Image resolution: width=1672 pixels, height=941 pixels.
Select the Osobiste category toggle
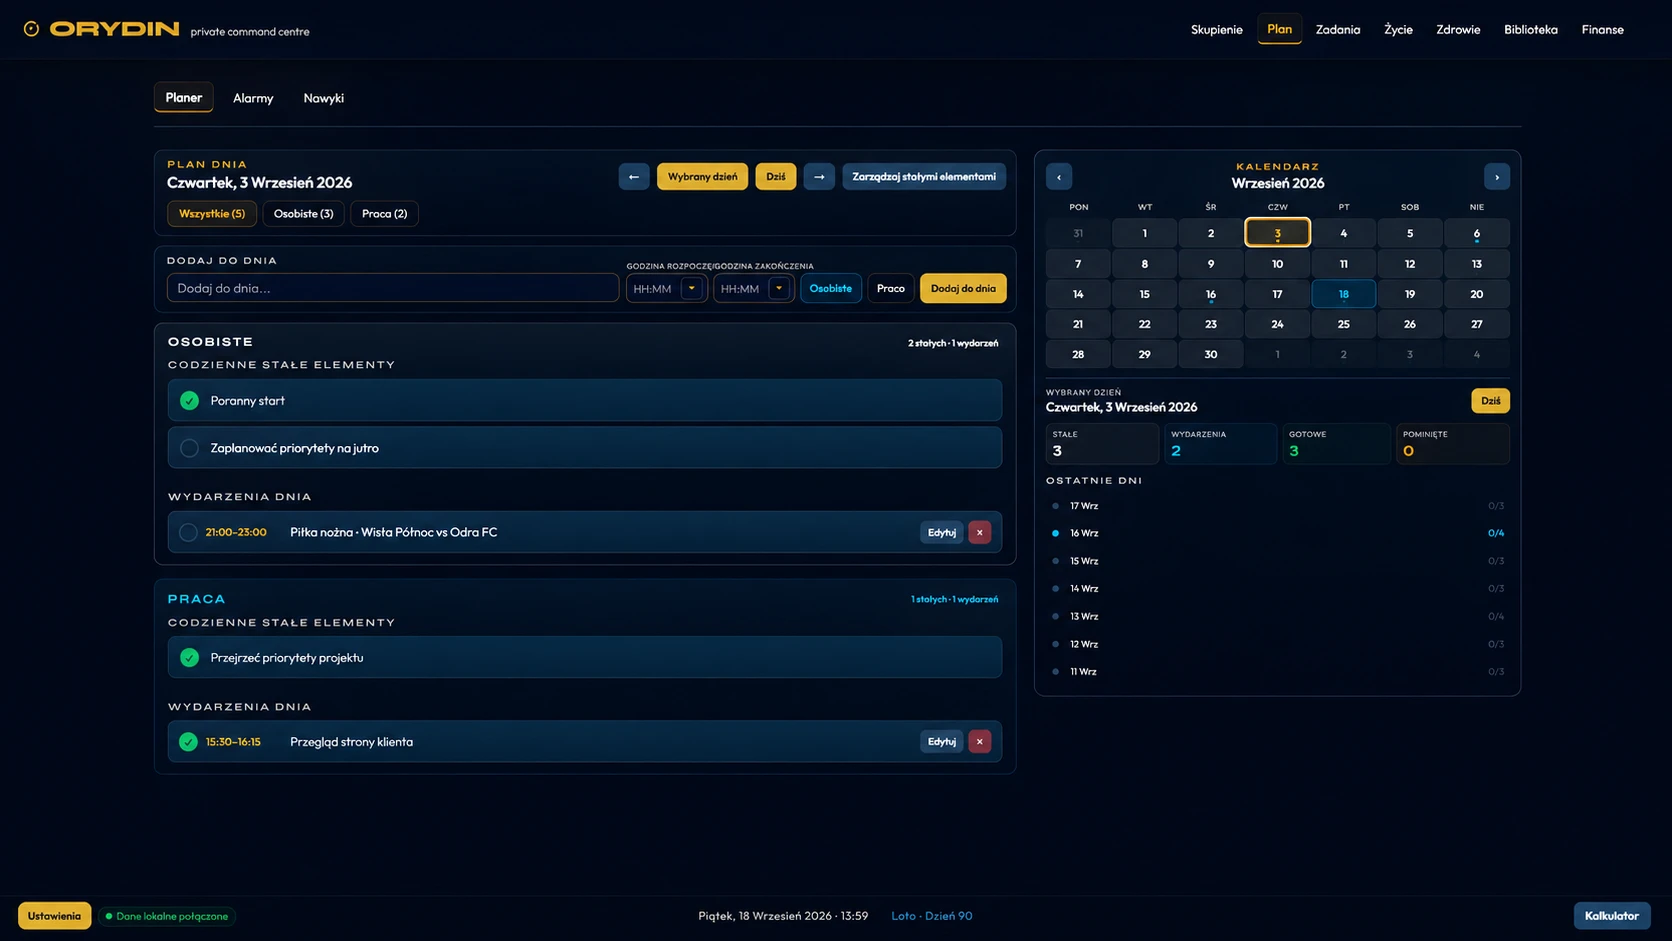(831, 288)
